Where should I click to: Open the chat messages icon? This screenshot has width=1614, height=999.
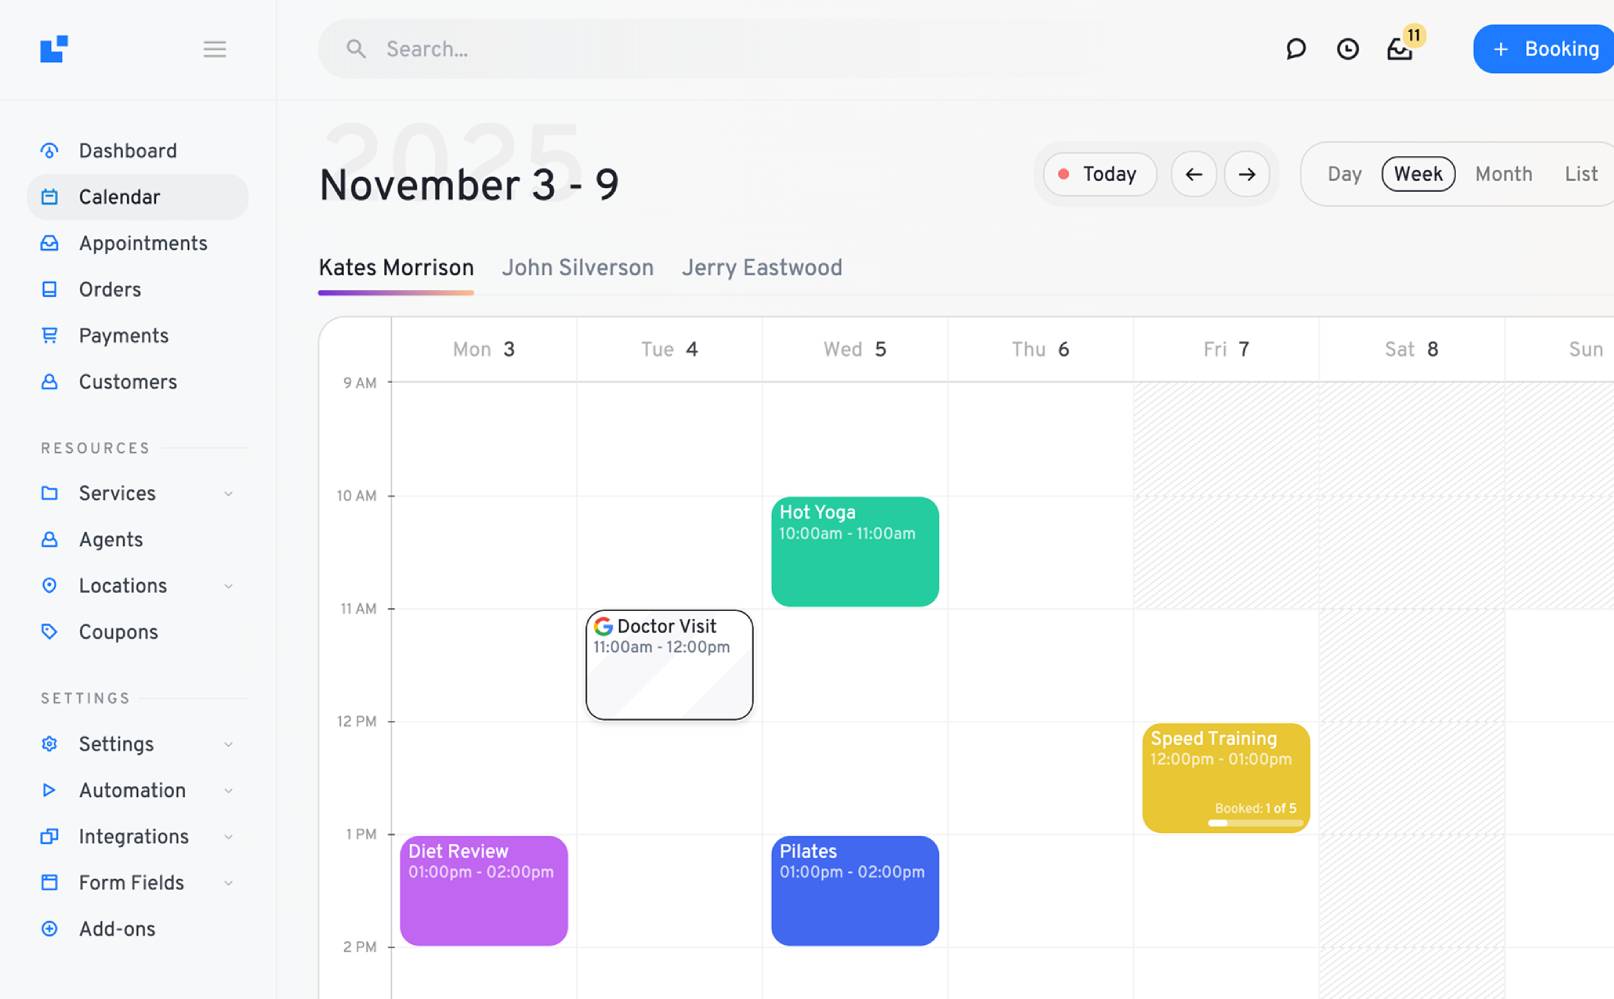(1295, 49)
